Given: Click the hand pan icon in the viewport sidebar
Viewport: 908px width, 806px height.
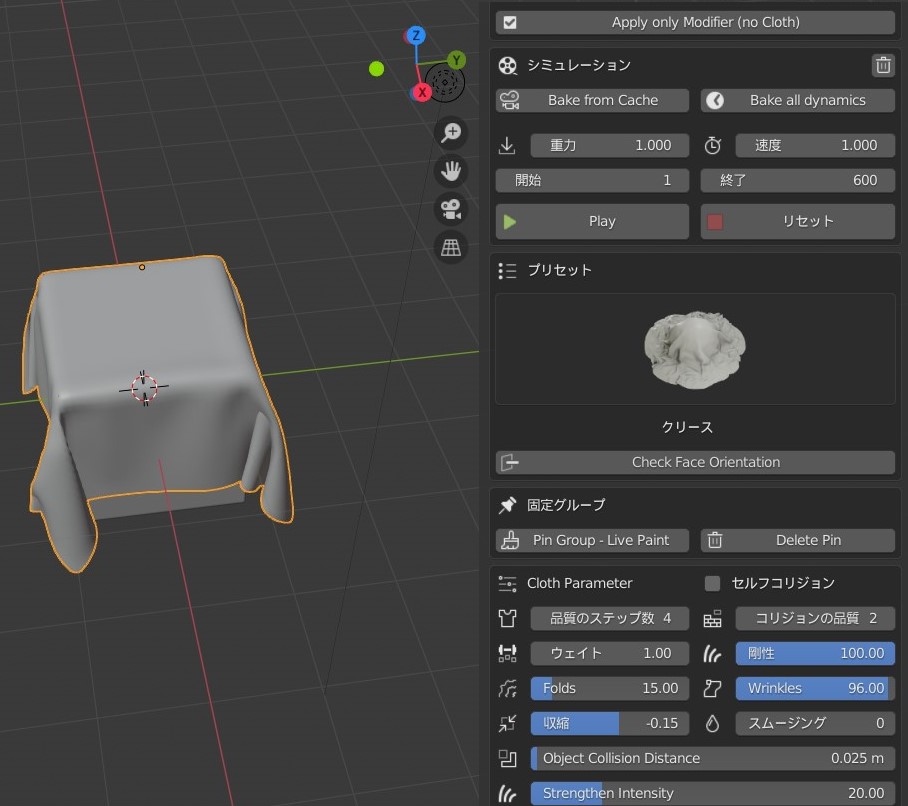Looking at the screenshot, I should pos(451,171).
